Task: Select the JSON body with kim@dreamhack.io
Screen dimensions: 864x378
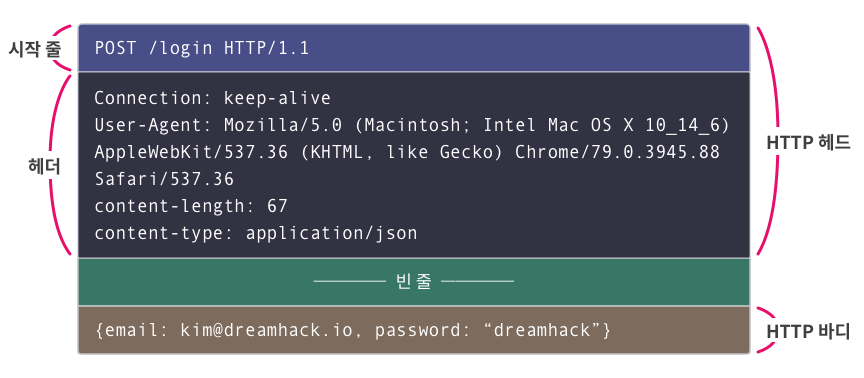Action: pyautogui.click(x=353, y=331)
